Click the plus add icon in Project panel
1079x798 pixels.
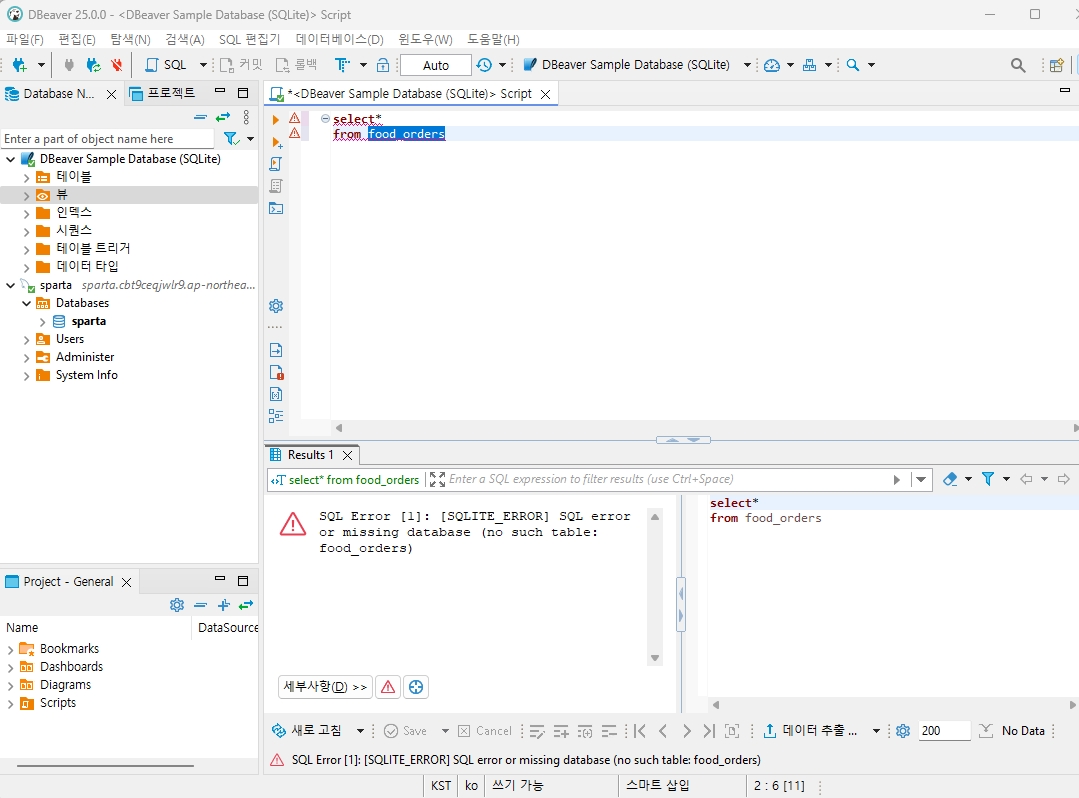pyautogui.click(x=224, y=605)
